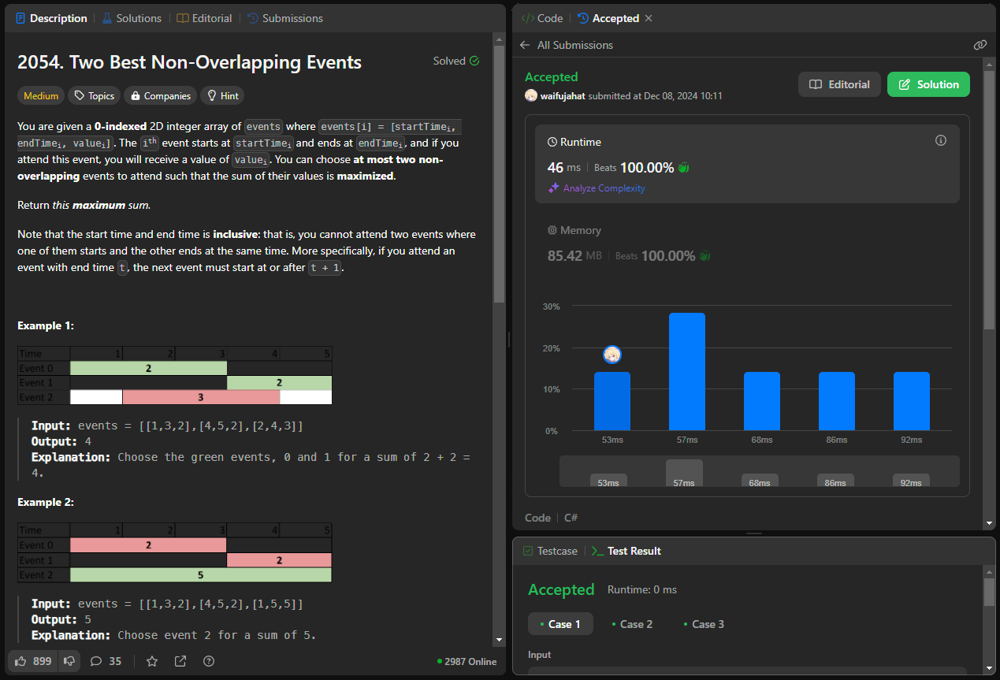Open the Code tab
1000x680 pixels.
click(542, 18)
